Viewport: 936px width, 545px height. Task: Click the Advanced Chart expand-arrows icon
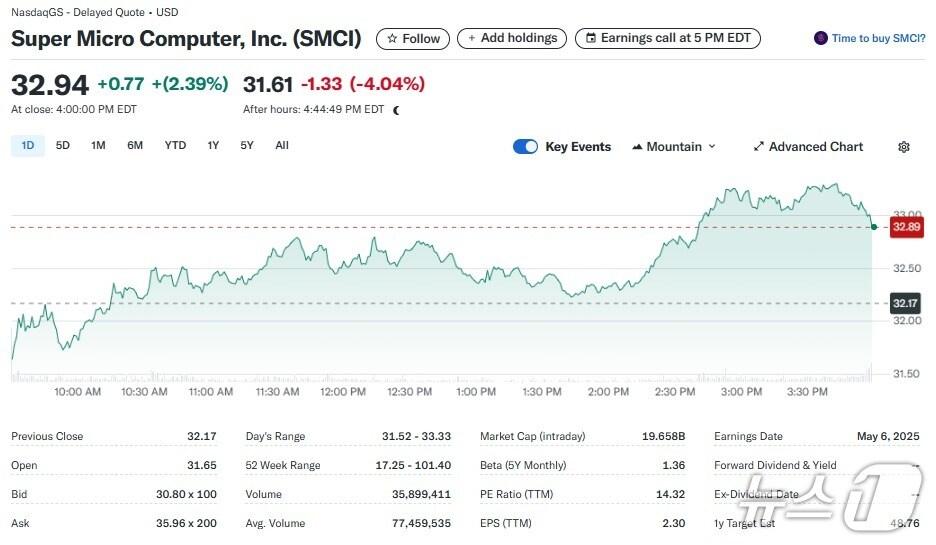759,147
